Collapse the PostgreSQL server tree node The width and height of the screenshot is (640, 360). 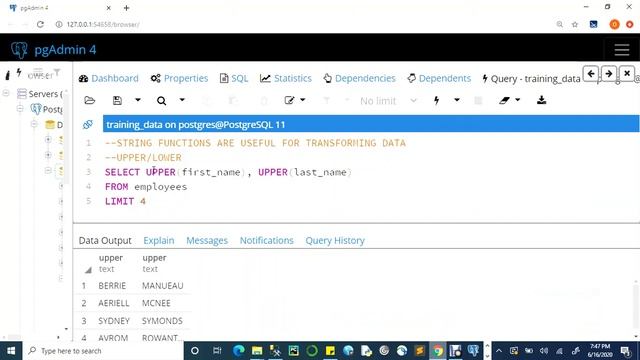click(x=20, y=109)
